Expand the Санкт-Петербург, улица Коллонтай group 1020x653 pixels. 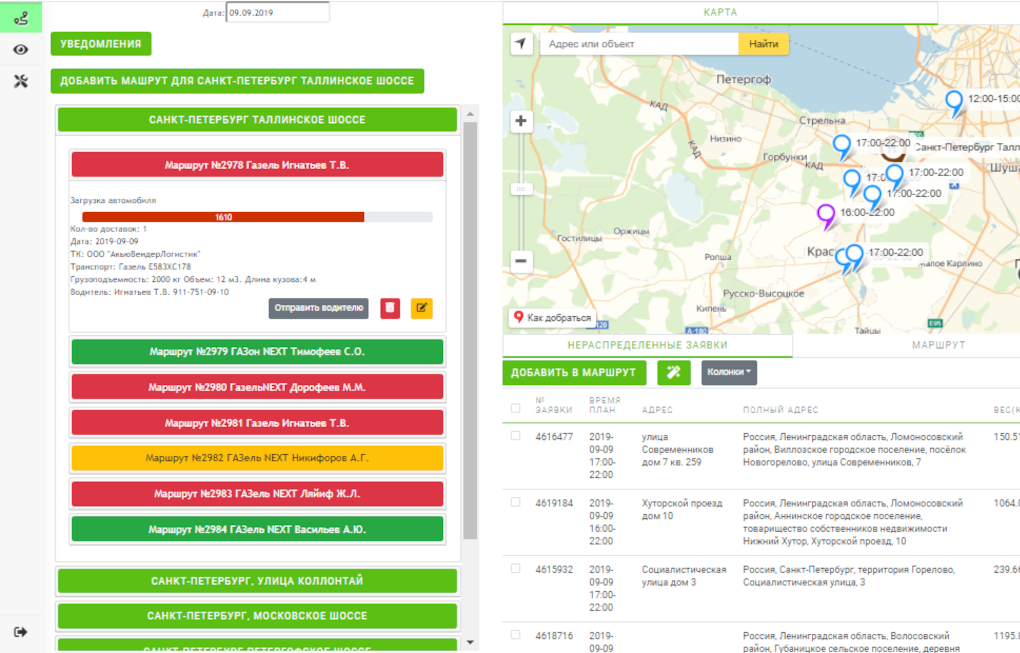258,581
